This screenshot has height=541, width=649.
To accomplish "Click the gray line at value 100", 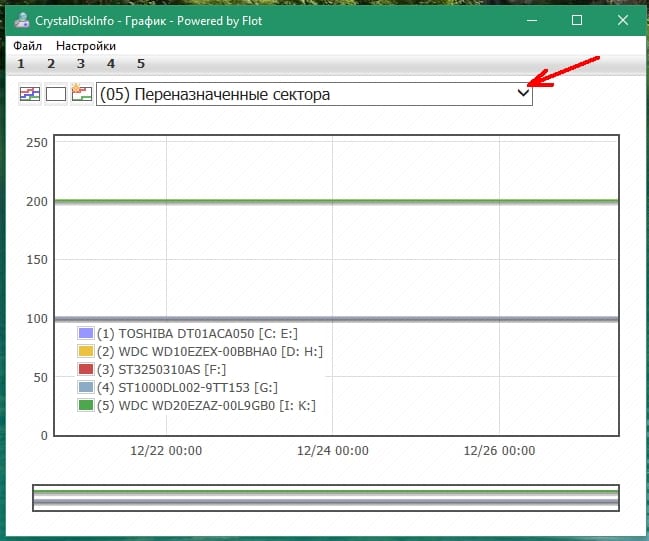I will pos(337,319).
